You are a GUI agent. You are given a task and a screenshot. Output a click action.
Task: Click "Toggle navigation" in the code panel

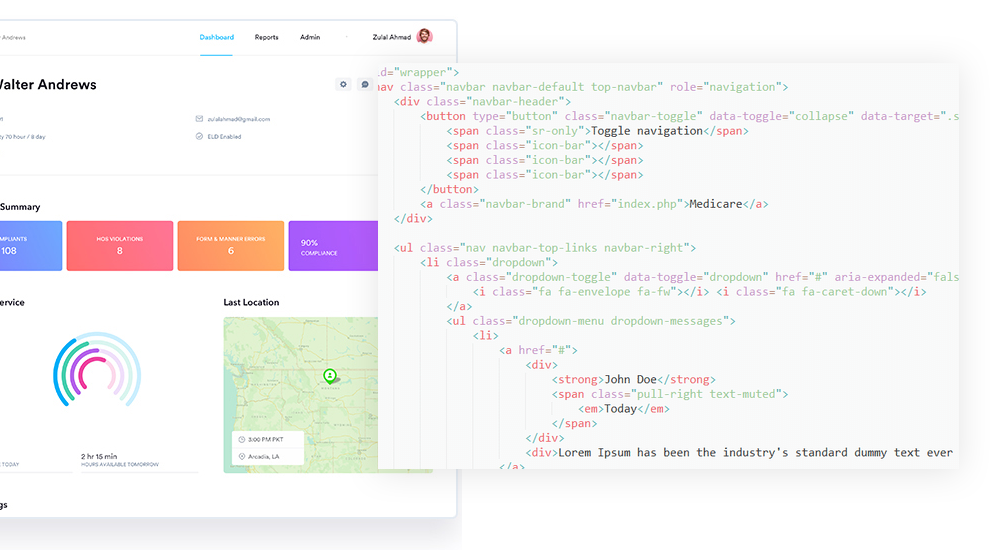647,131
